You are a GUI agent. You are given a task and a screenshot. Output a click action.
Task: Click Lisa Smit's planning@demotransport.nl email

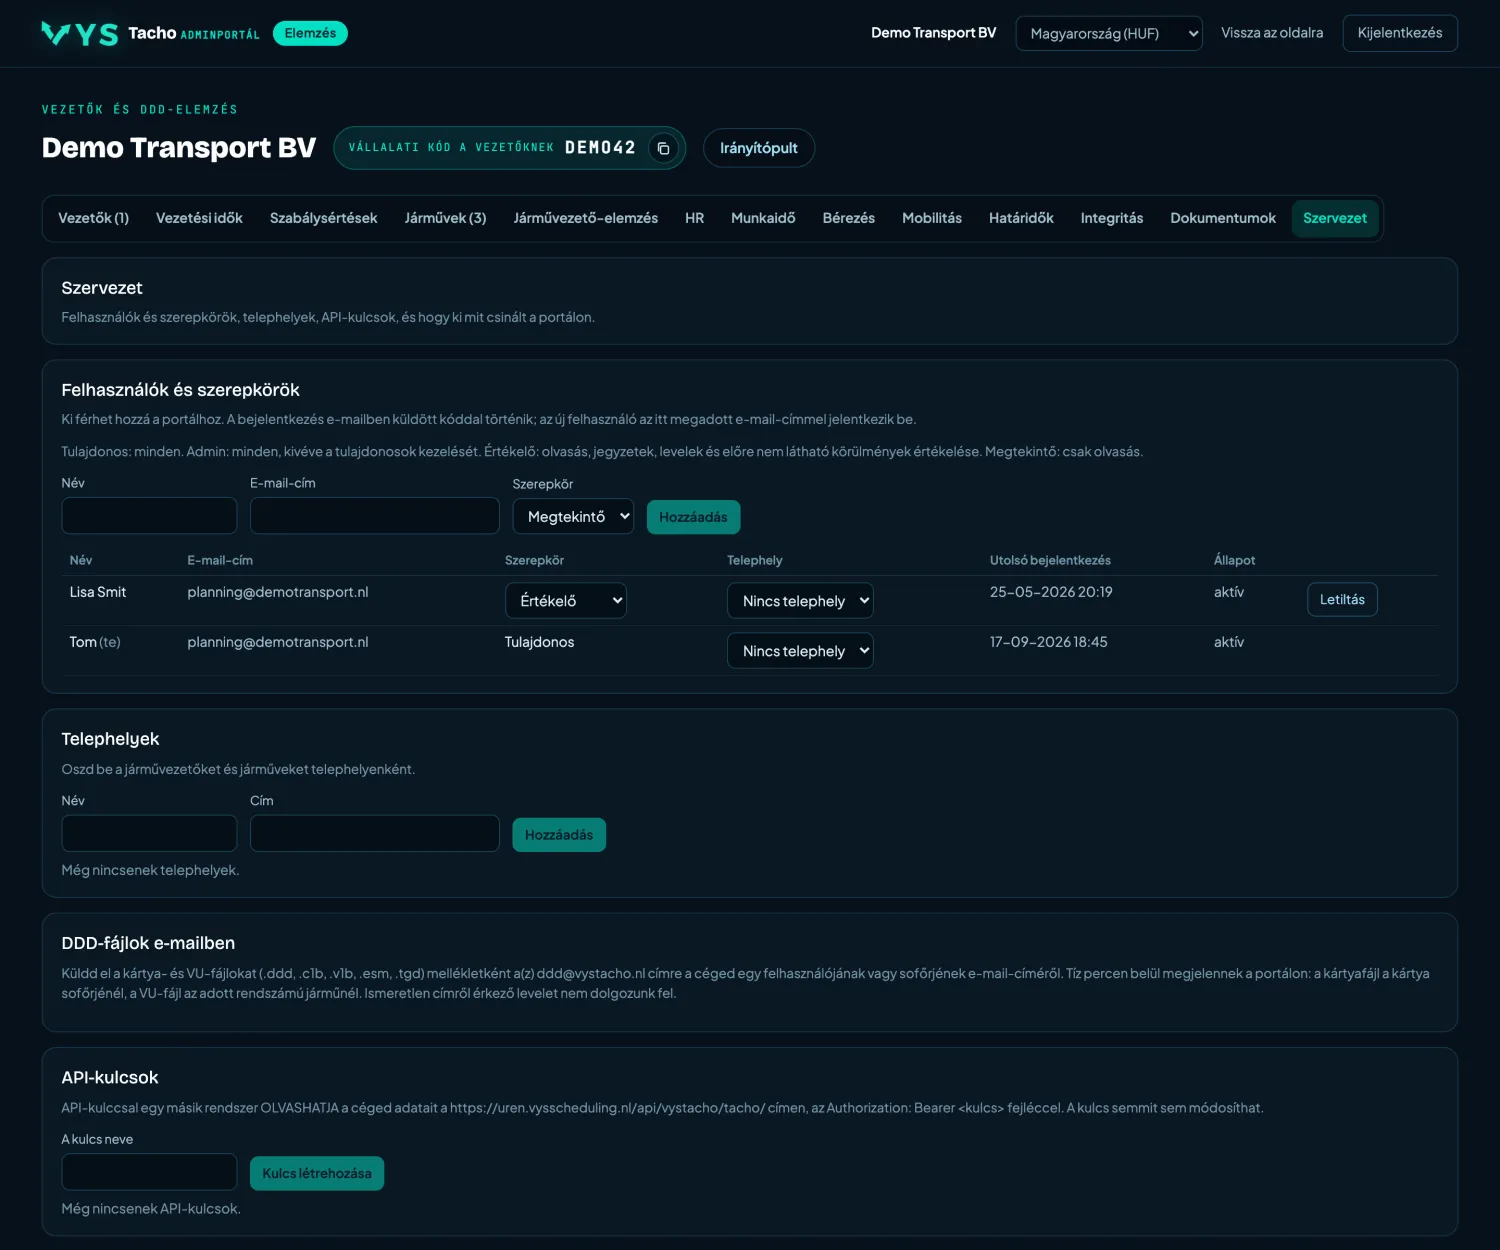[x=278, y=592]
